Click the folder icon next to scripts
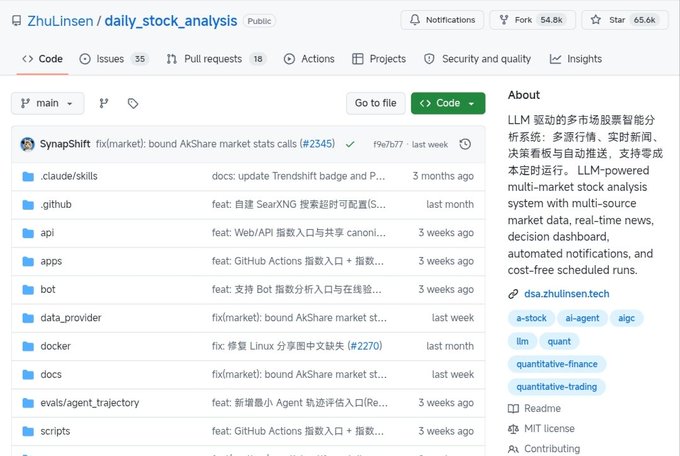The height and width of the screenshot is (456, 680). pyautogui.click(x=28, y=431)
